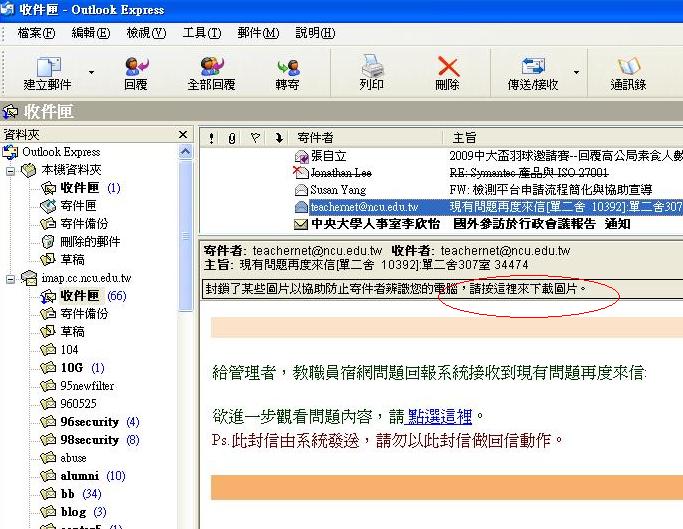
Task: Close the 資料夾 folder pane
Action: click(x=183, y=135)
